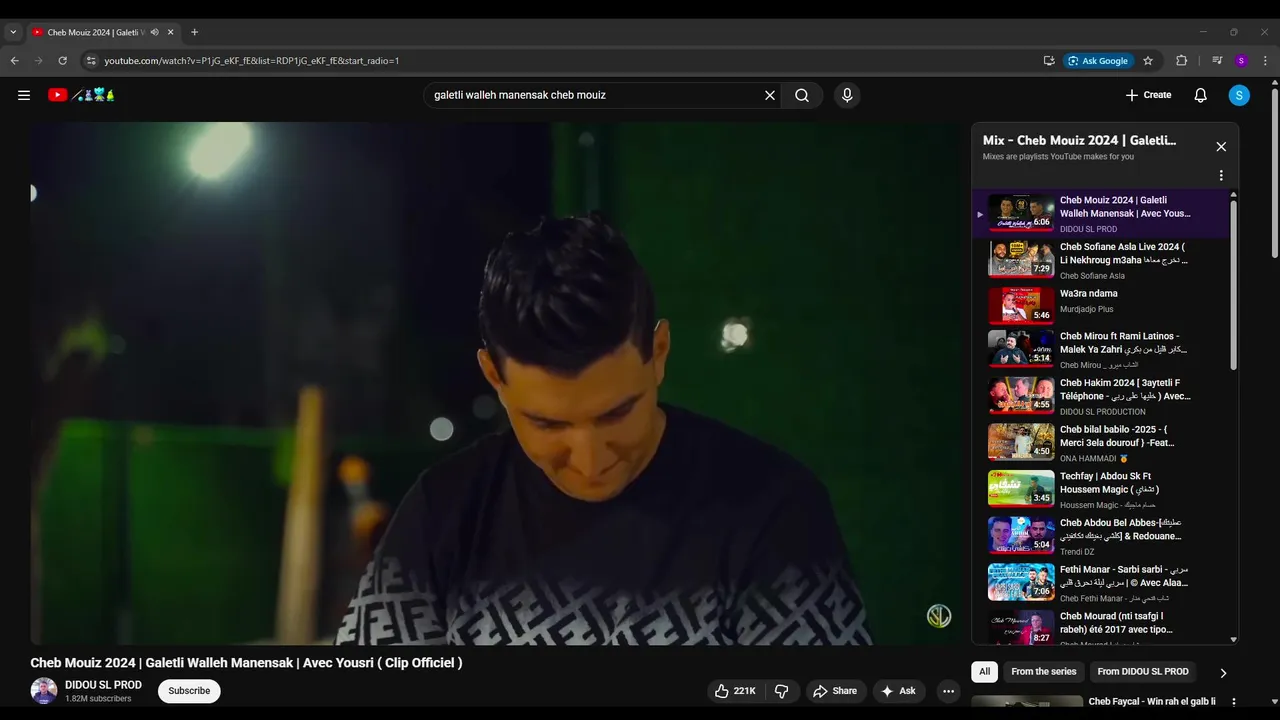Click playlist scrollbar down arrow

pyautogui.click(x=1233, y=640)
